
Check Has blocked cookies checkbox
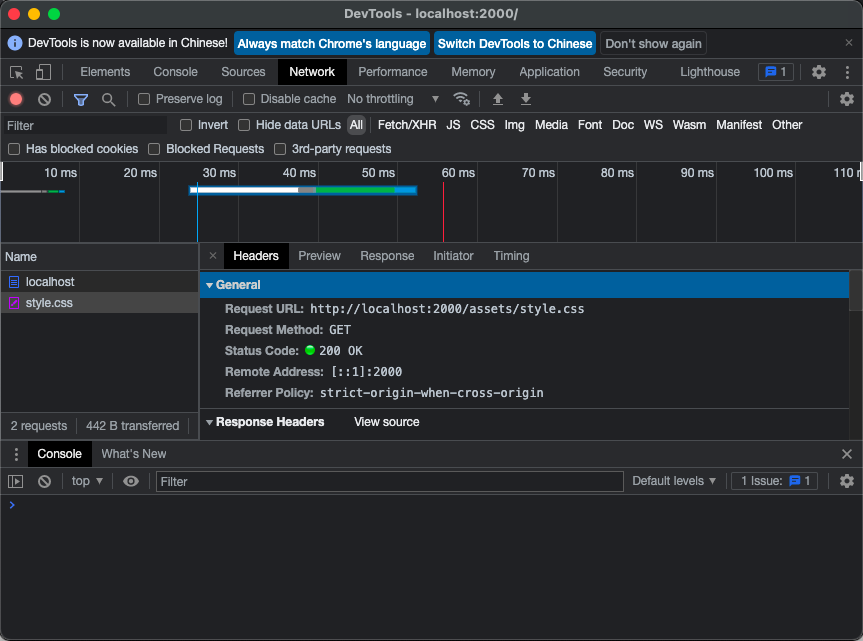pyautogui.click(x=14, y=149)
